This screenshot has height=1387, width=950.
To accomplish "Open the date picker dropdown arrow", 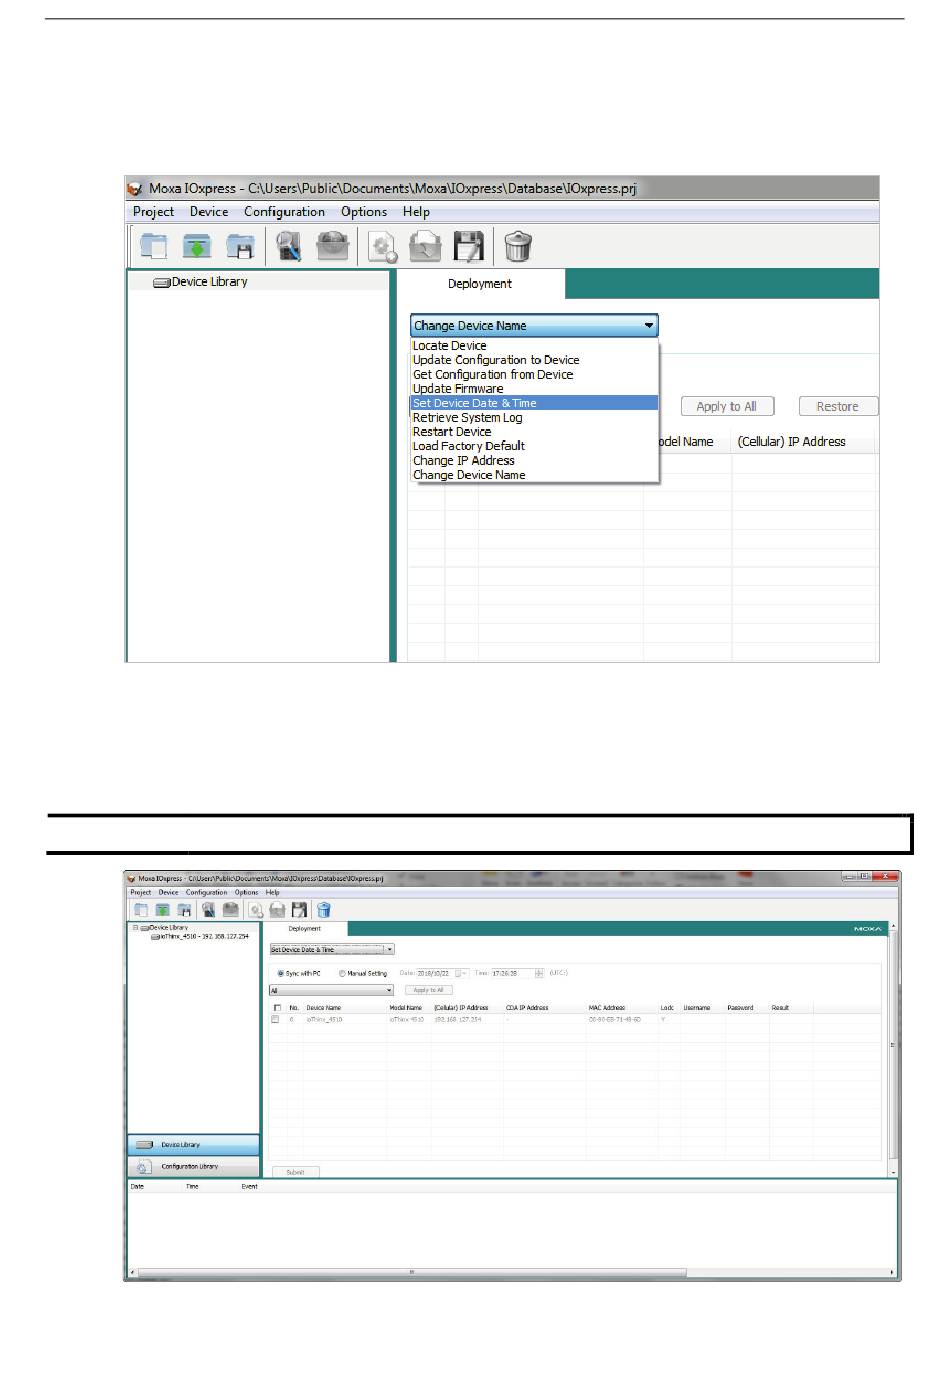I will (463, 973).
